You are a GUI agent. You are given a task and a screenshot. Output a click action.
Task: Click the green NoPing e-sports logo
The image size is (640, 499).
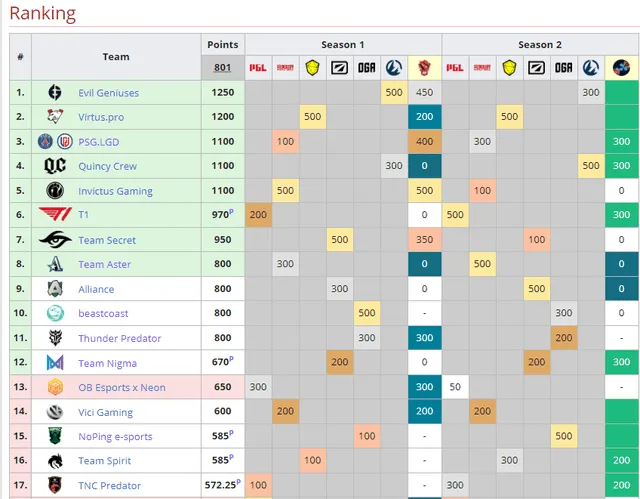[55, 436]
